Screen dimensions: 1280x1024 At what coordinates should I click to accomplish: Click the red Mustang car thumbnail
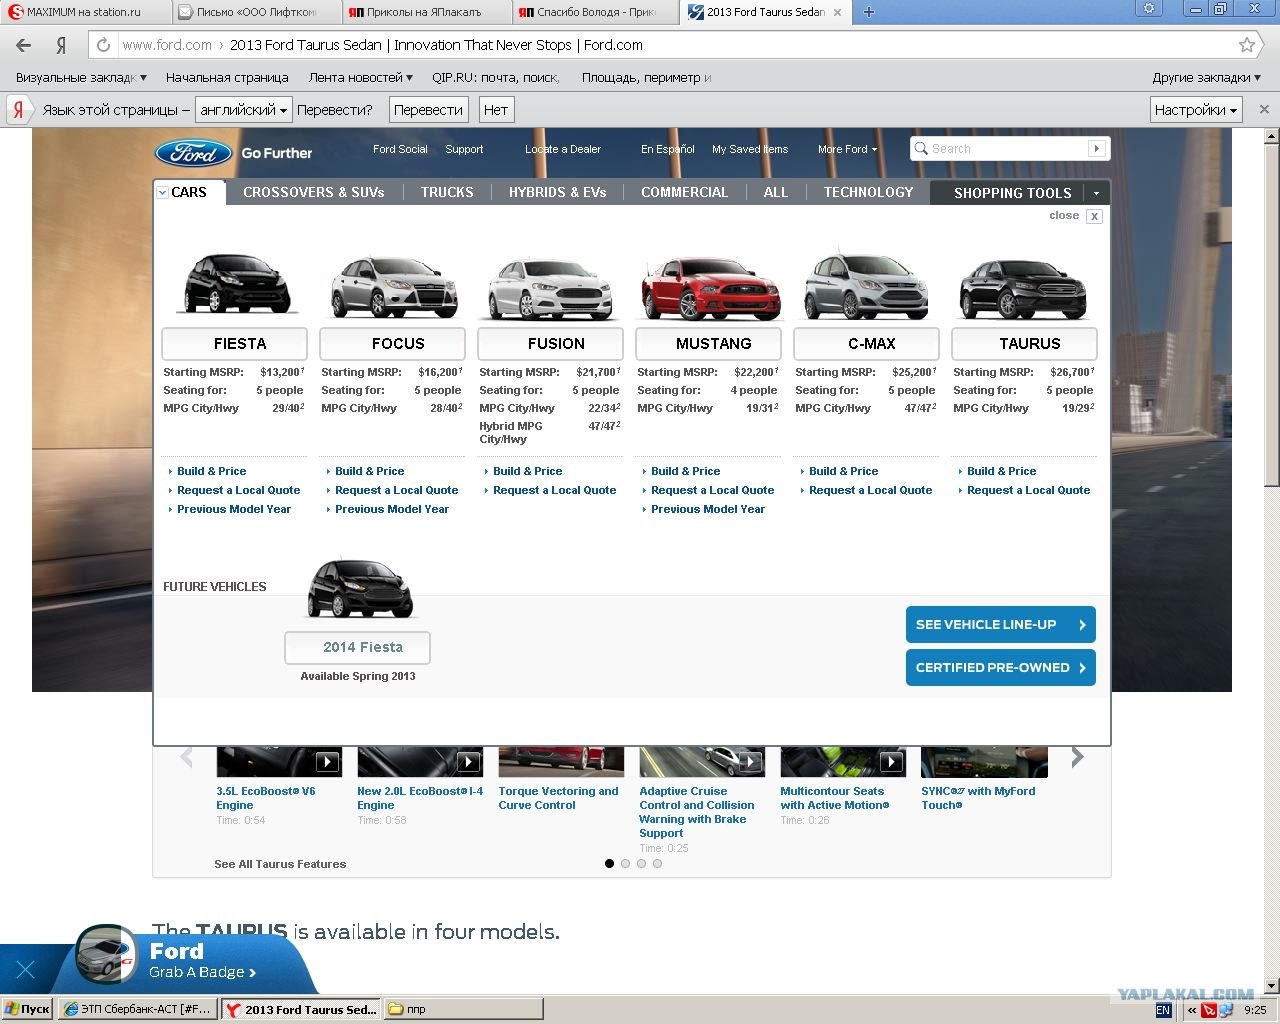coord(709,287)
